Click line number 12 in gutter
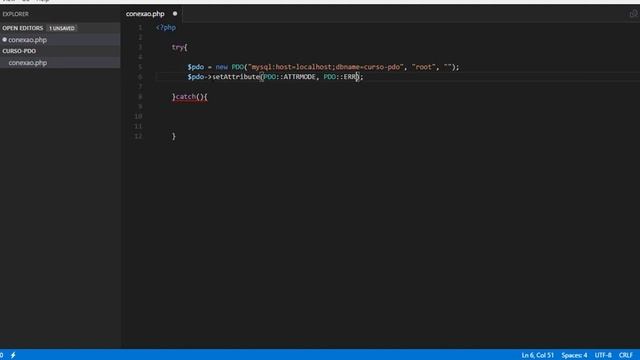 pyautogui.click(x=138, y=136)
